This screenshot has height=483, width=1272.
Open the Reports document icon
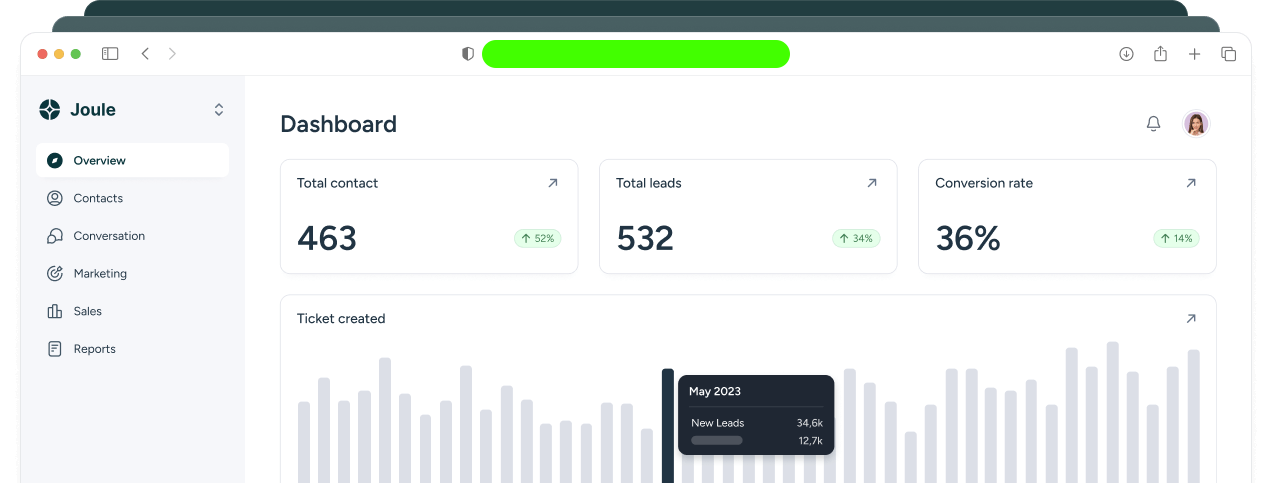55,349
